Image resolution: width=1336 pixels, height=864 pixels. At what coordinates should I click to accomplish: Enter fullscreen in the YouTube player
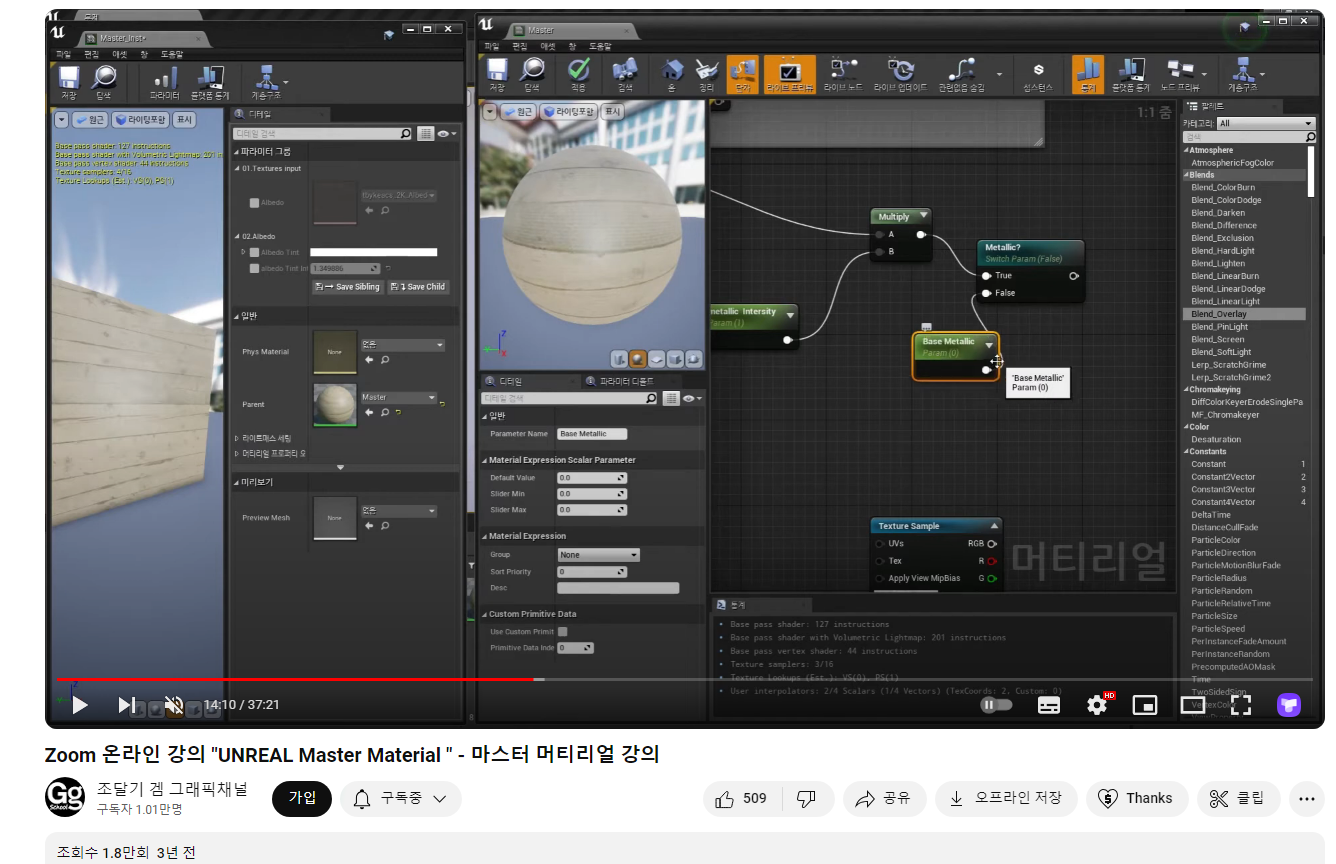(1241, 705)
